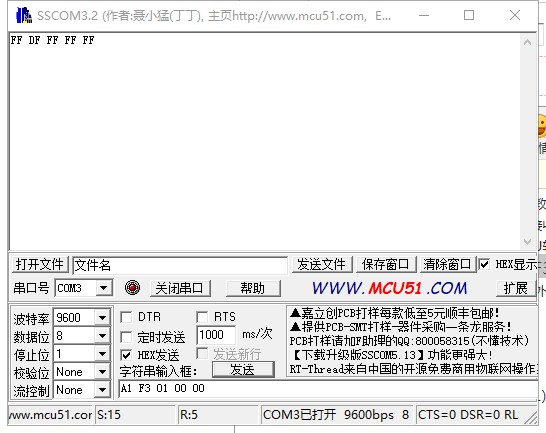Close the SSCOM window
Viewport: 546px width, 433px height.
point(515,15)
